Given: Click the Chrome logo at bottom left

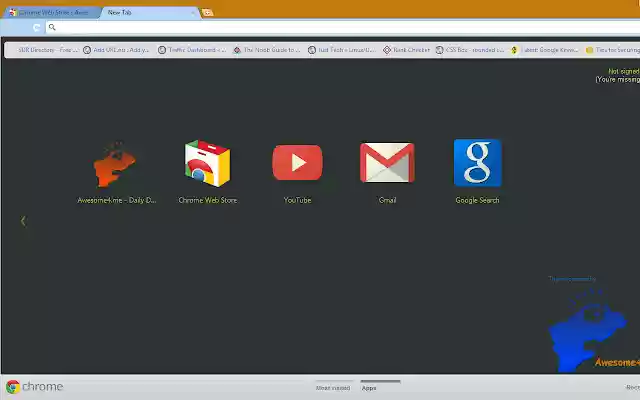Looking at the screenshot, I should [13, 387].
